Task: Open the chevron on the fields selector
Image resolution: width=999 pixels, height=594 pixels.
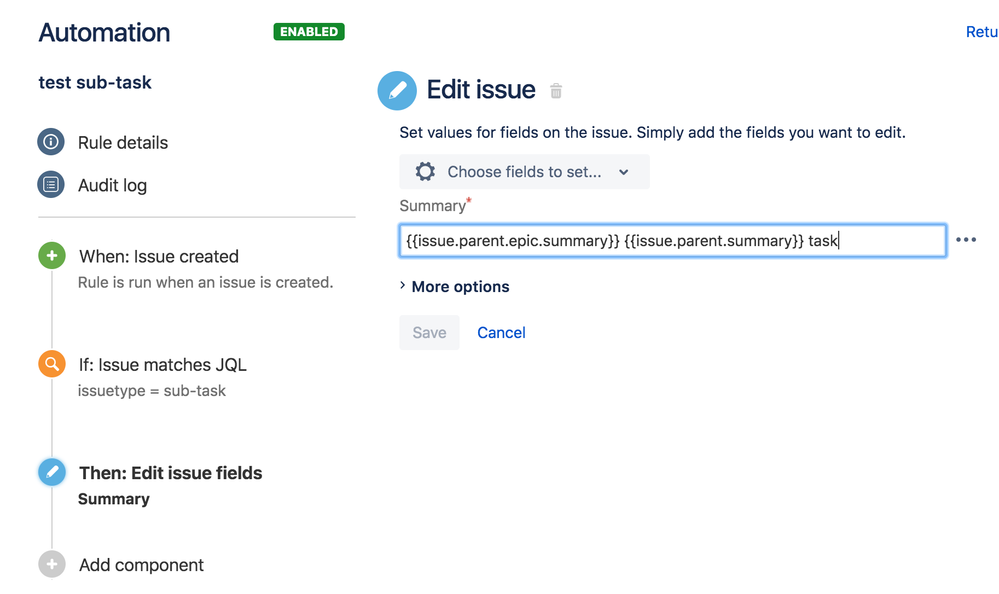Action: point(623,171)
